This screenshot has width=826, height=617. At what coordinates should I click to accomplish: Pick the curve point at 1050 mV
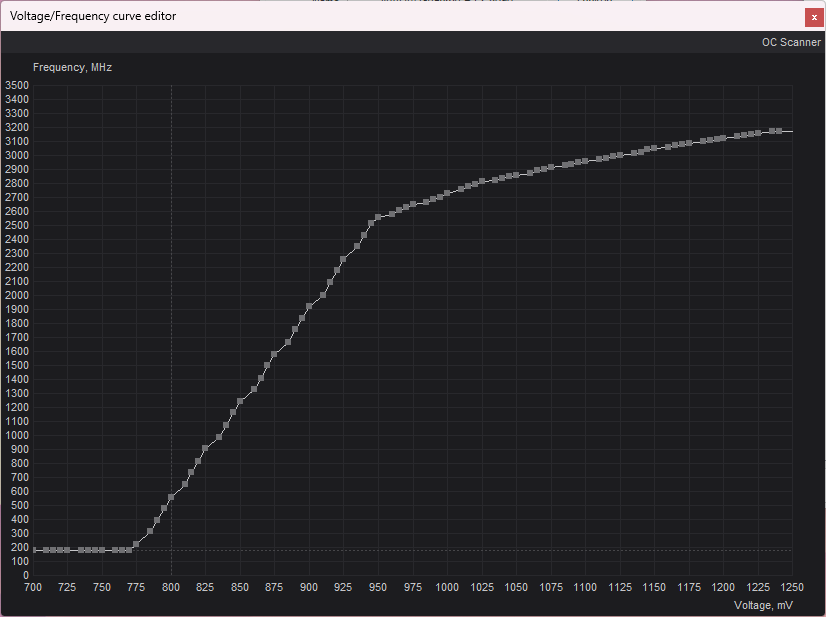pos(516,175)
